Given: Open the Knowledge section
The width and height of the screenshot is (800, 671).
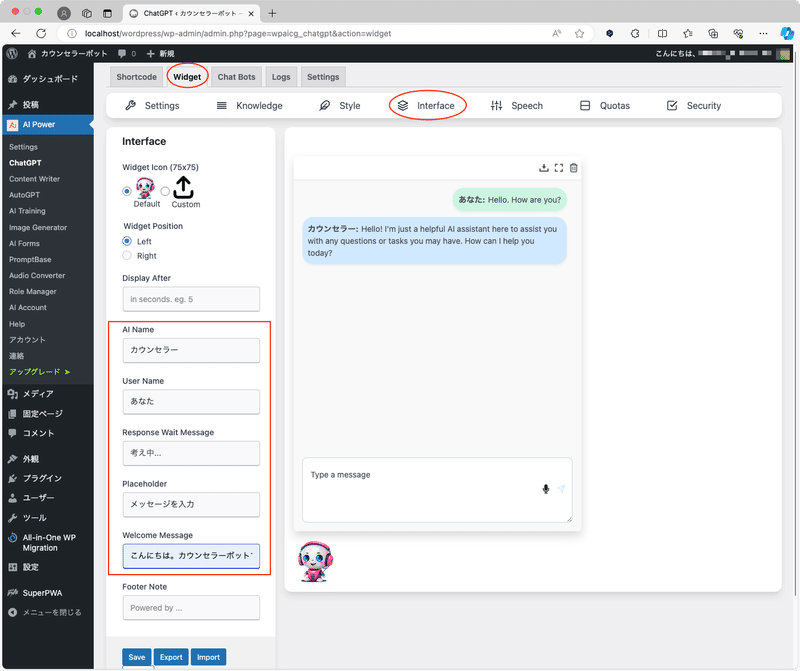Looking at the screenshot, I should pos(249,106).
